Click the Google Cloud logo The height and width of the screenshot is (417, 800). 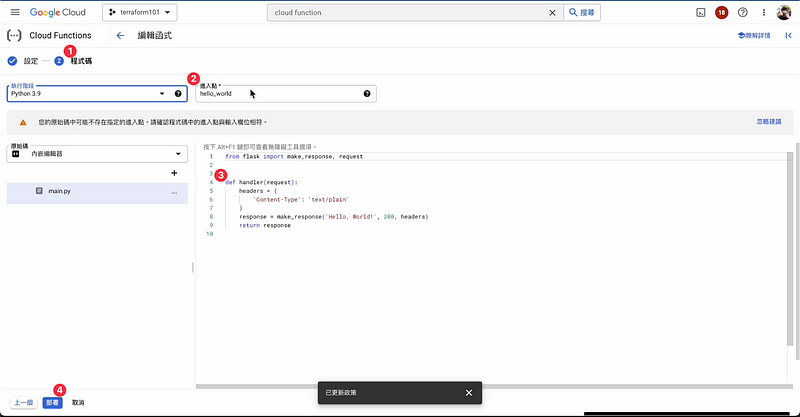pos(58,12)
